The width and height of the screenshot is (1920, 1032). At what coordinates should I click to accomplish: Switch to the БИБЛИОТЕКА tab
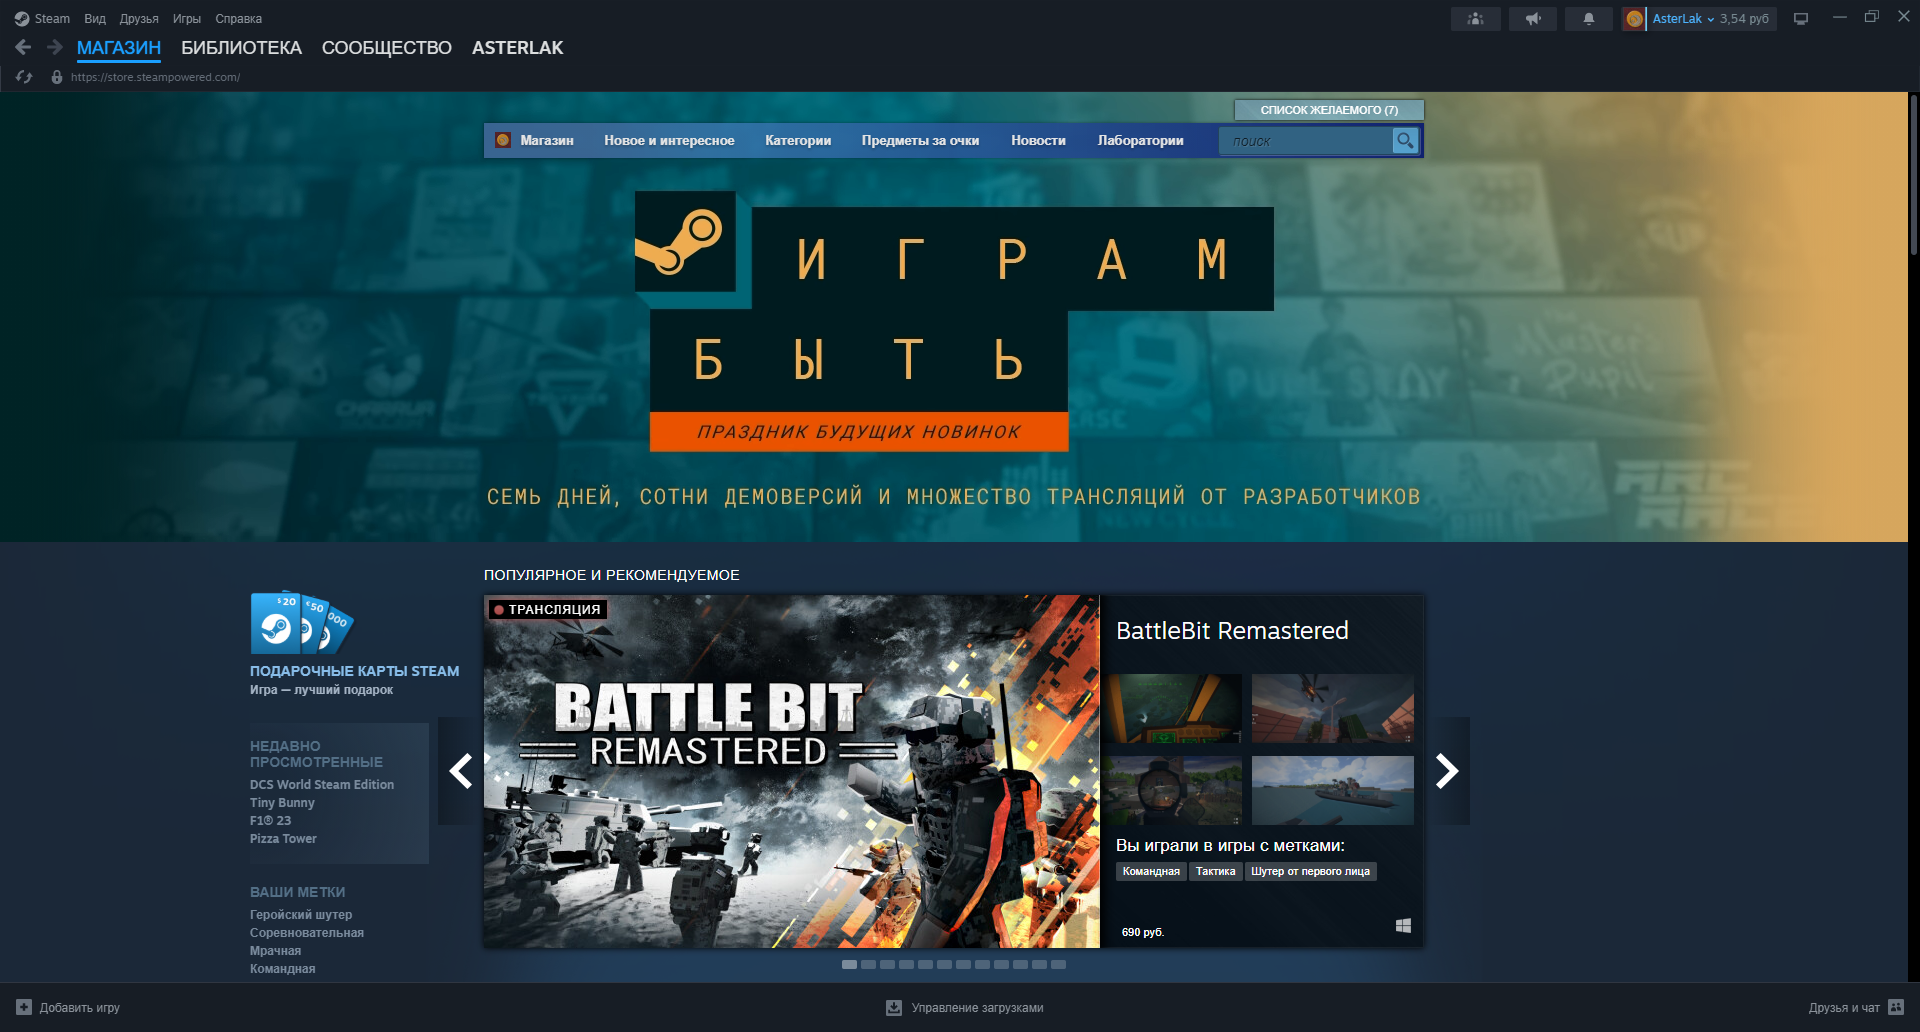coord(241,48)
